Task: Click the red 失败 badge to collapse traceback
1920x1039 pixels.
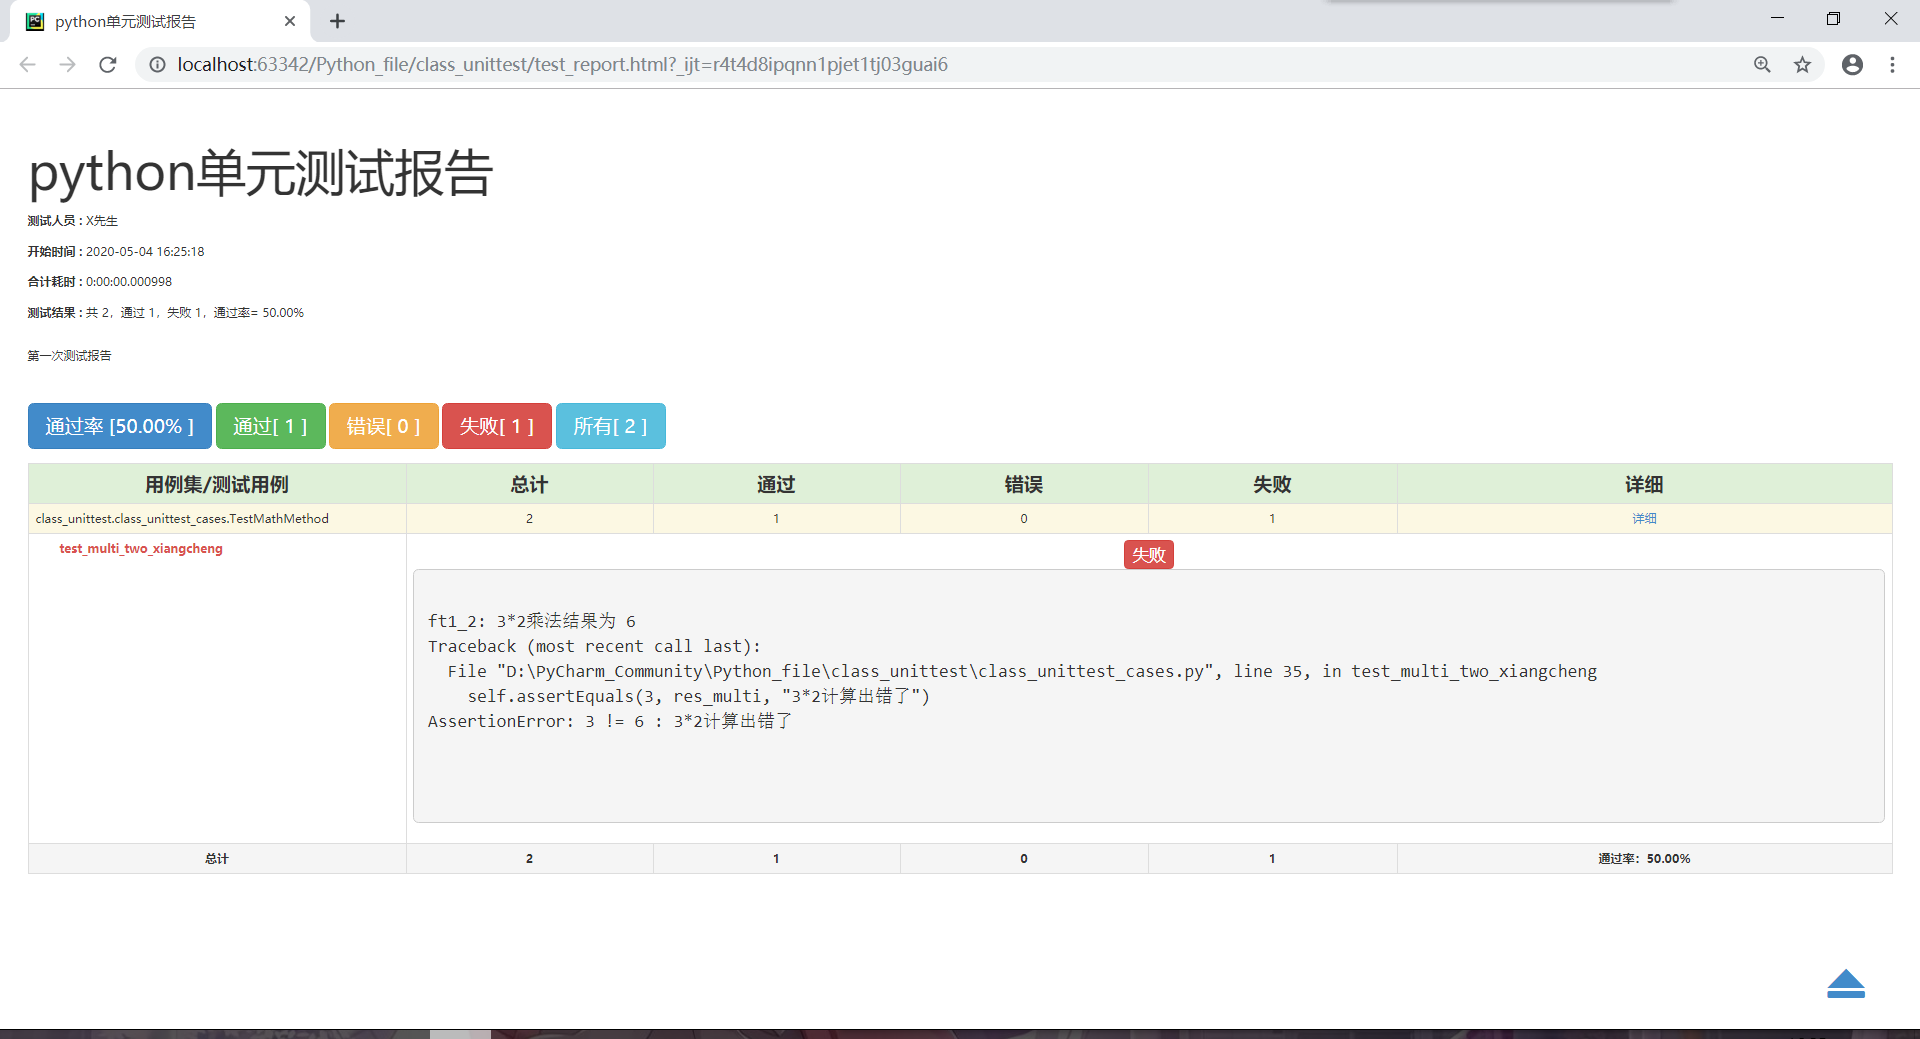Action: 1149,555
